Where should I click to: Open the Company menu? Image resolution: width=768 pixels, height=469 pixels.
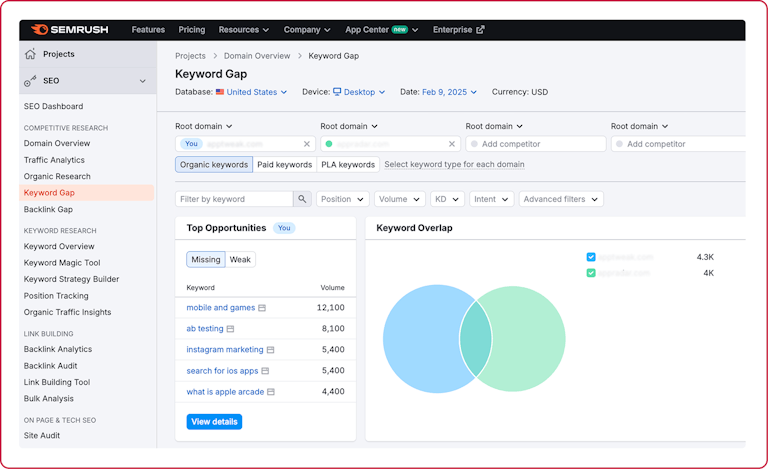(x=307, y=29)
